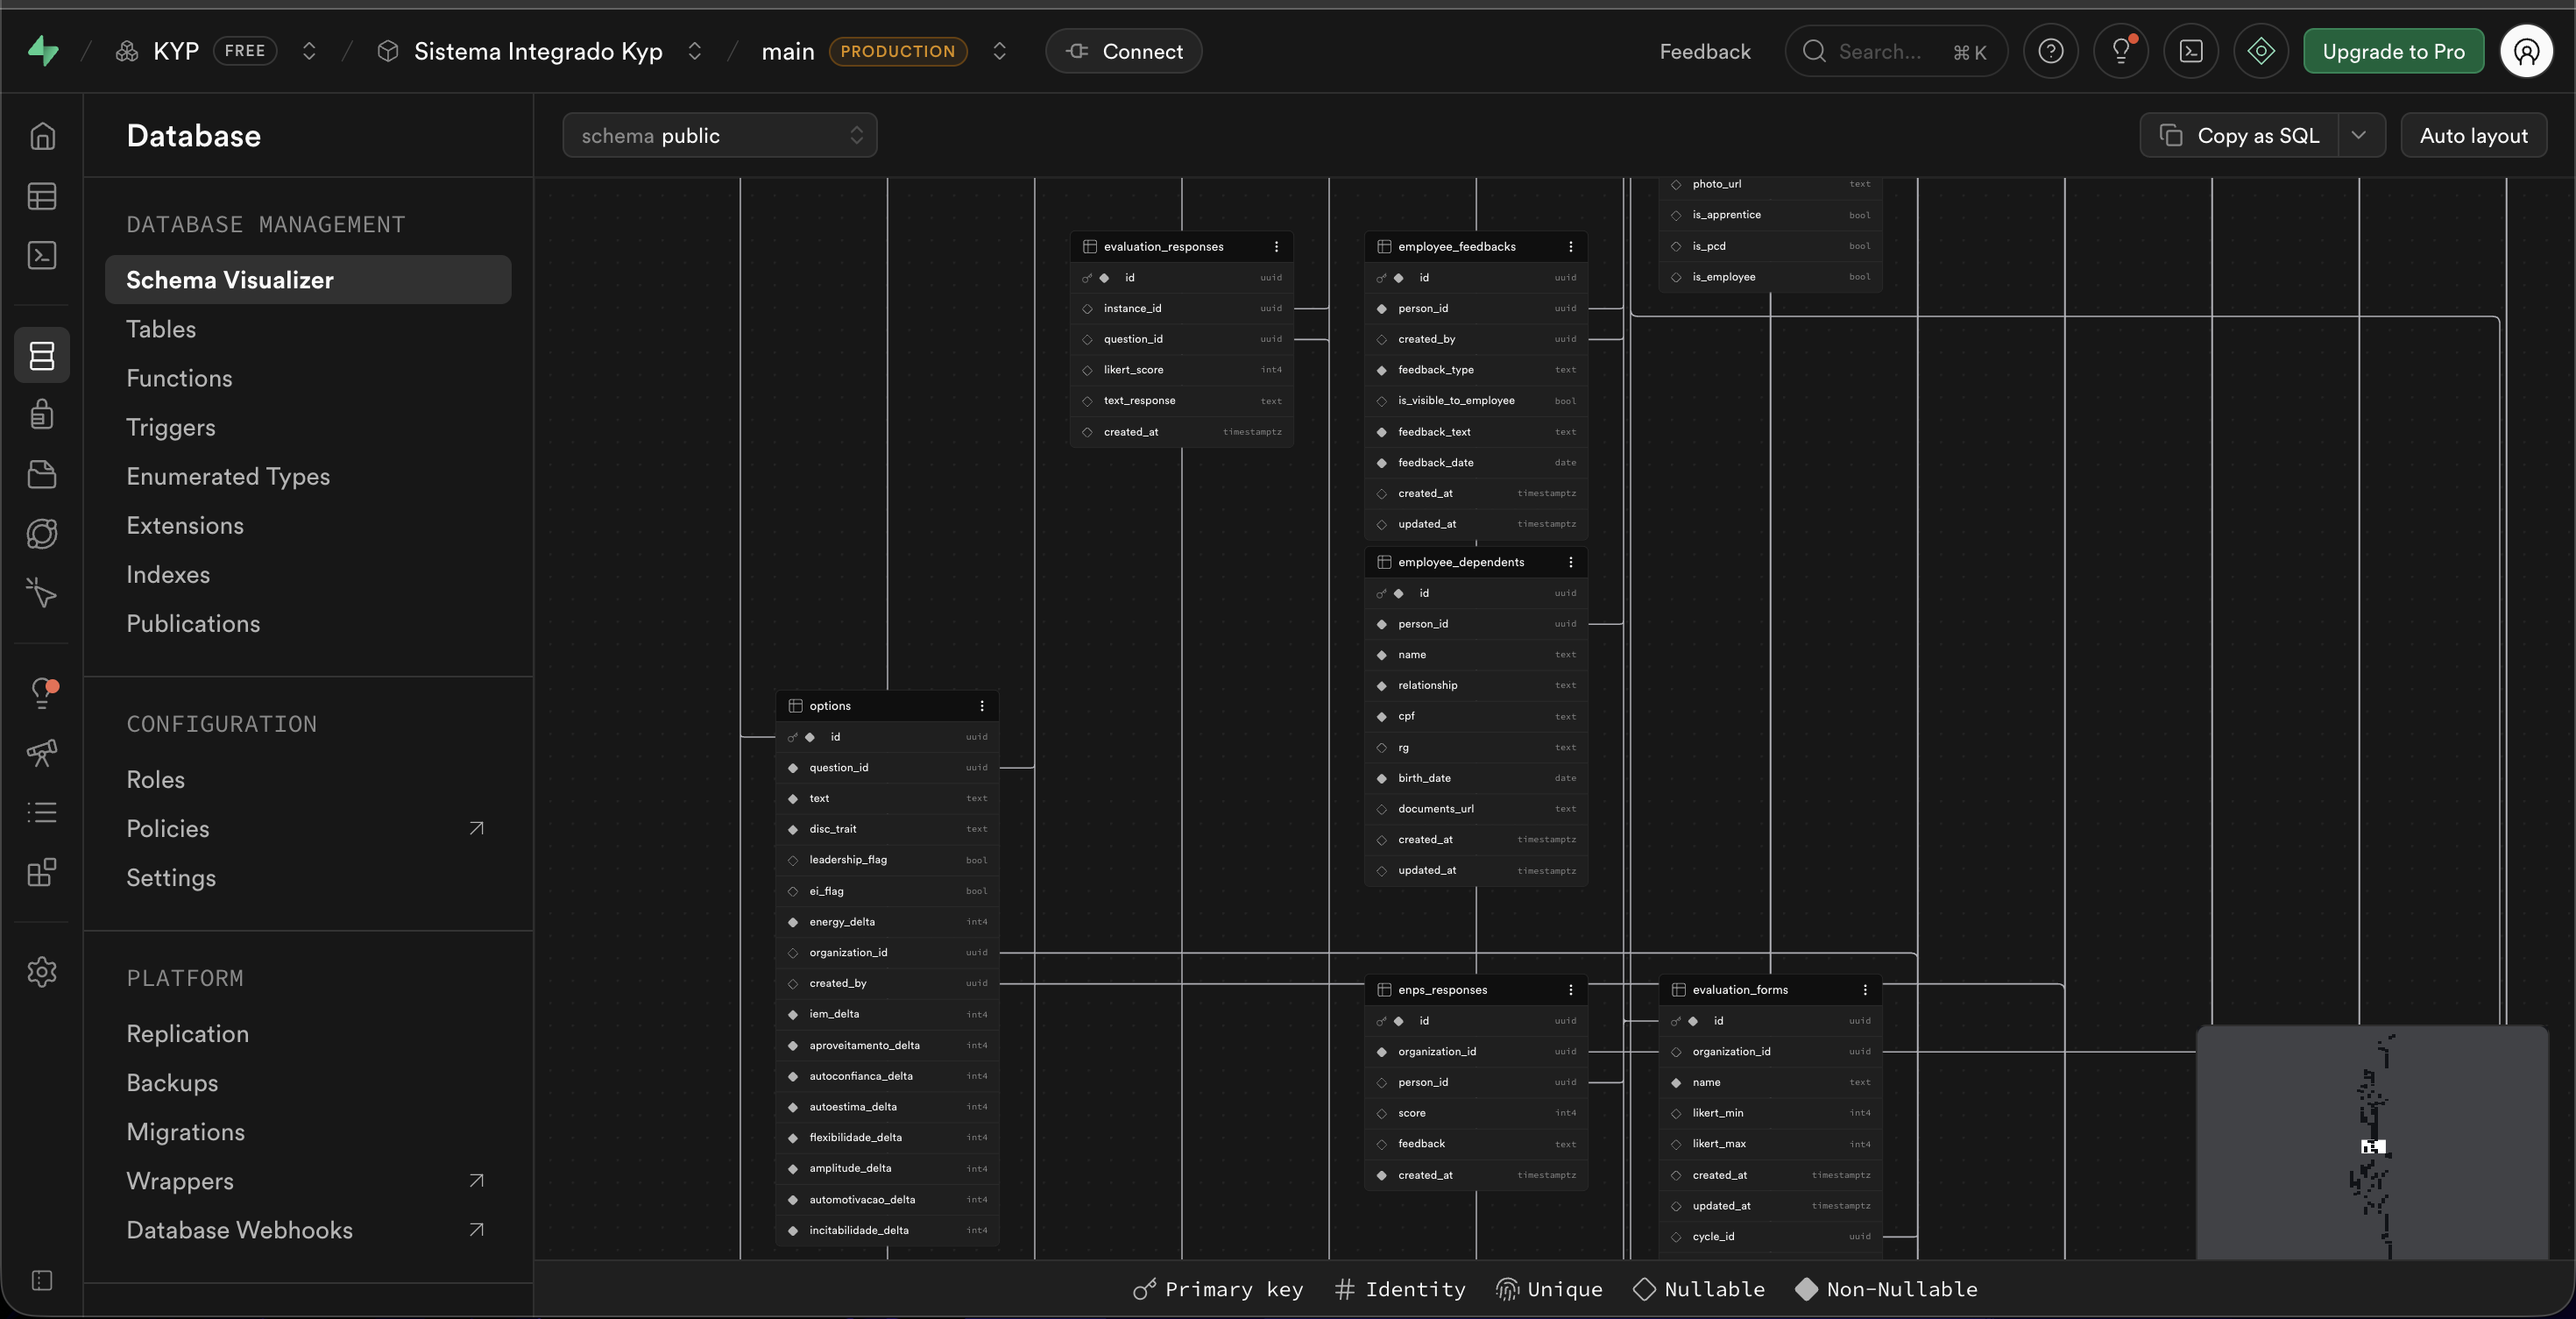
Task: Open the Advisors lightbulb sidebar icon
Action: point(42,693)
